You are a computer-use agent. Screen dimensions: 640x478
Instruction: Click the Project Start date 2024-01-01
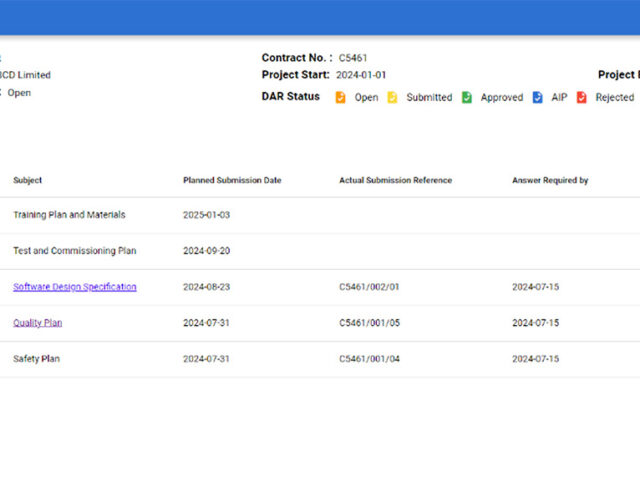(x=361, y=75)
